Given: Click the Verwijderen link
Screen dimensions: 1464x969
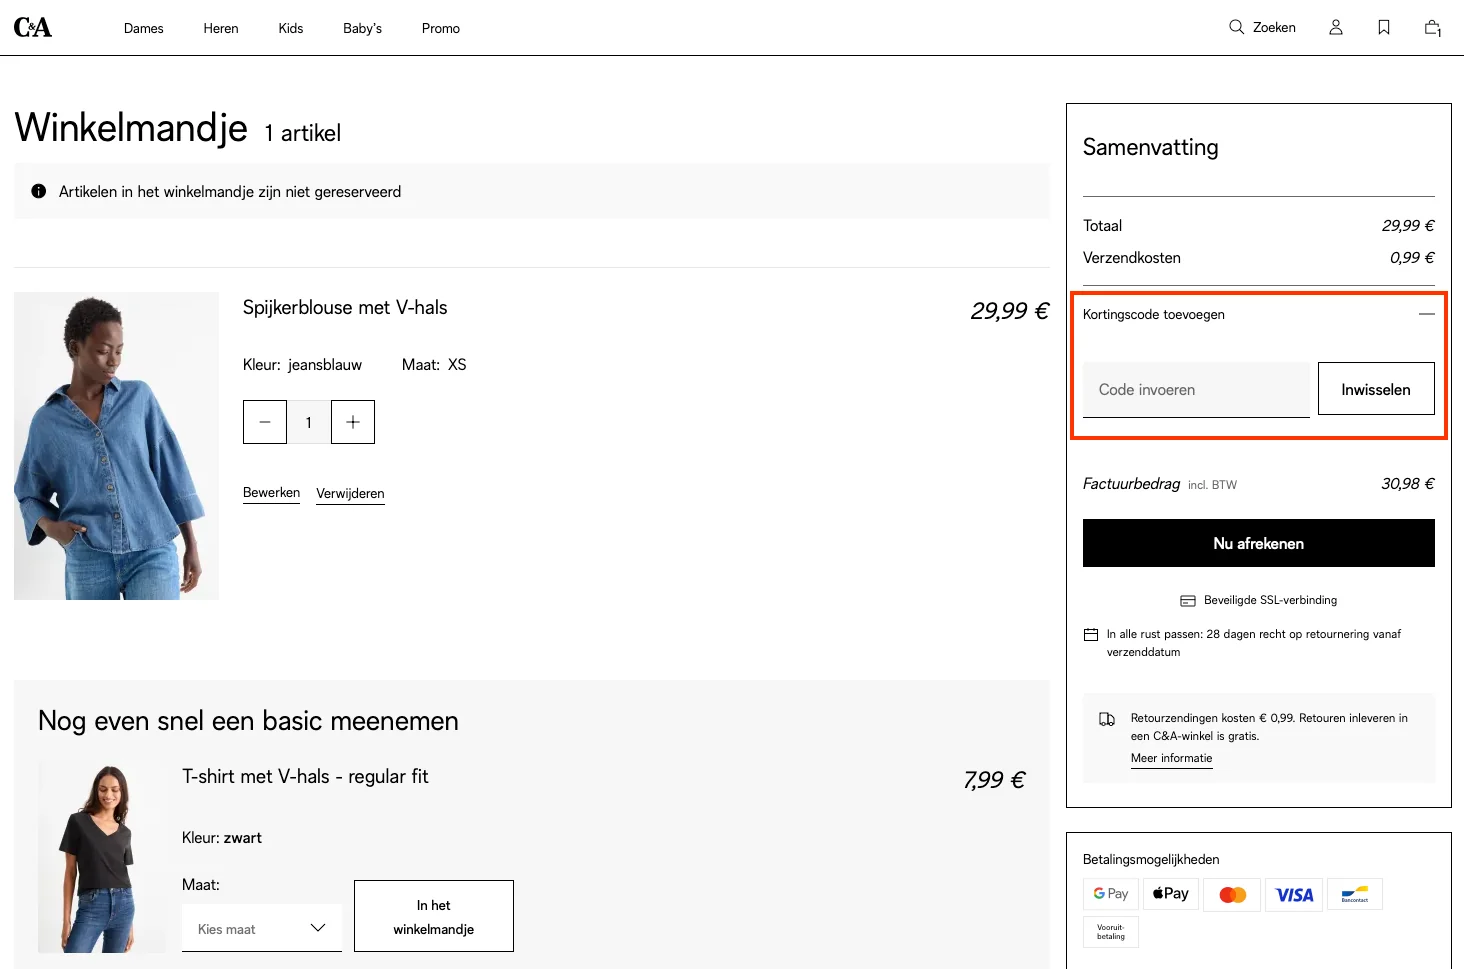Looking at the screenshot, I should pos(350,493).
